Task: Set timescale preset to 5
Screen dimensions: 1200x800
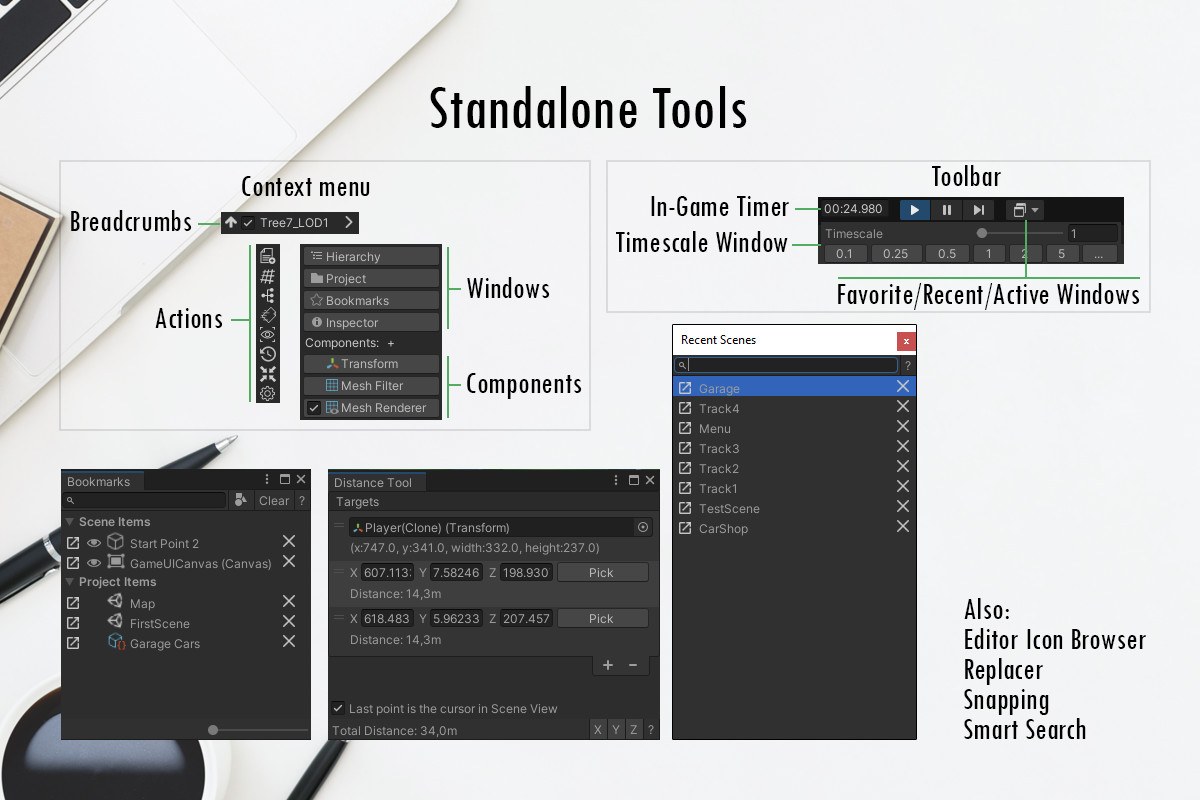Action: tap(1061, 254)
